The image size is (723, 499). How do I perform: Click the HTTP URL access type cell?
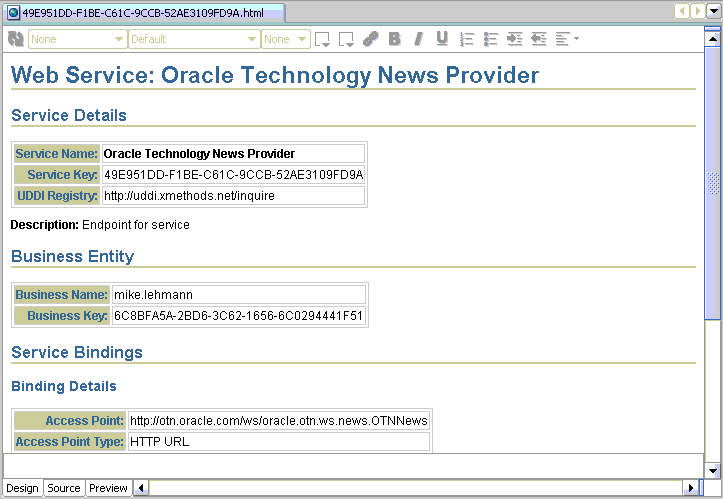(x=279, y=442)
